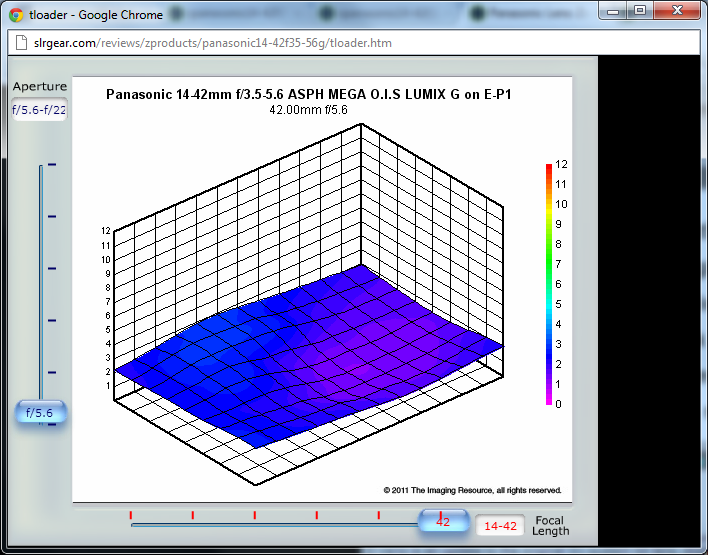This screenshot has width=708, height=555.
Task: Click the page document icon in address bar
Action: (x=21, y=42)
